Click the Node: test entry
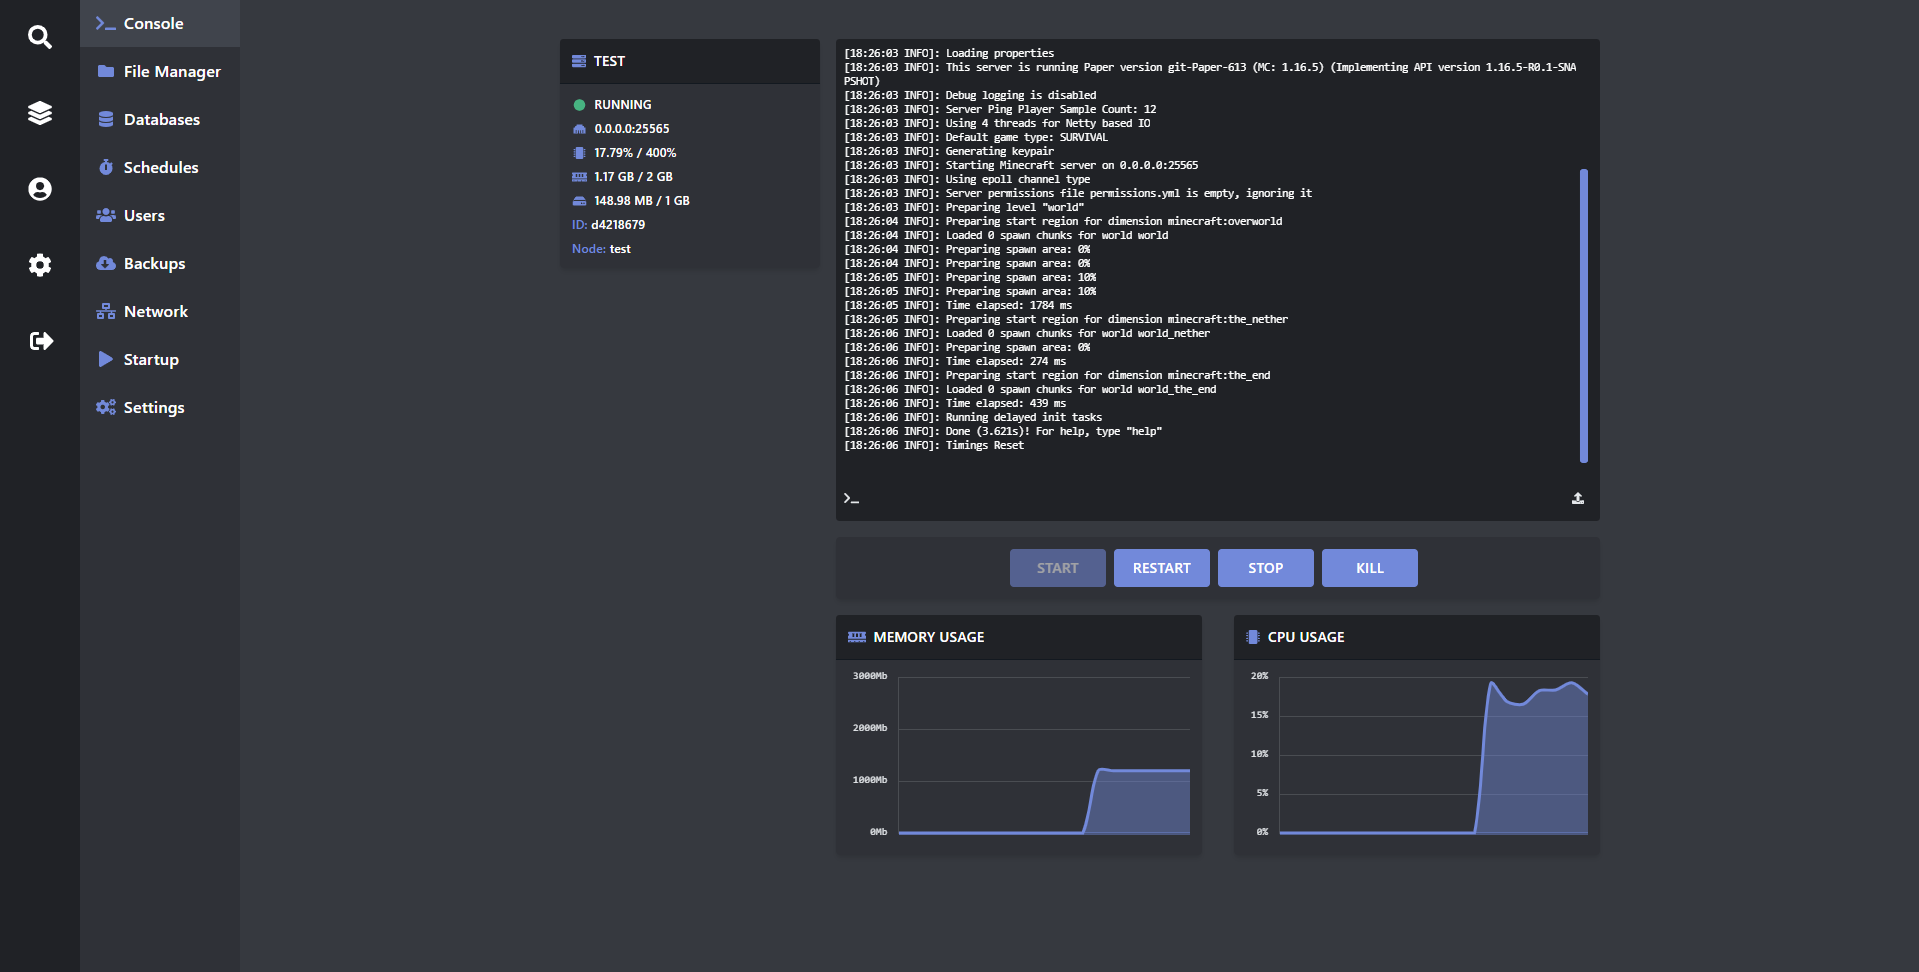The image size is (1919, 972). [602, 249]
